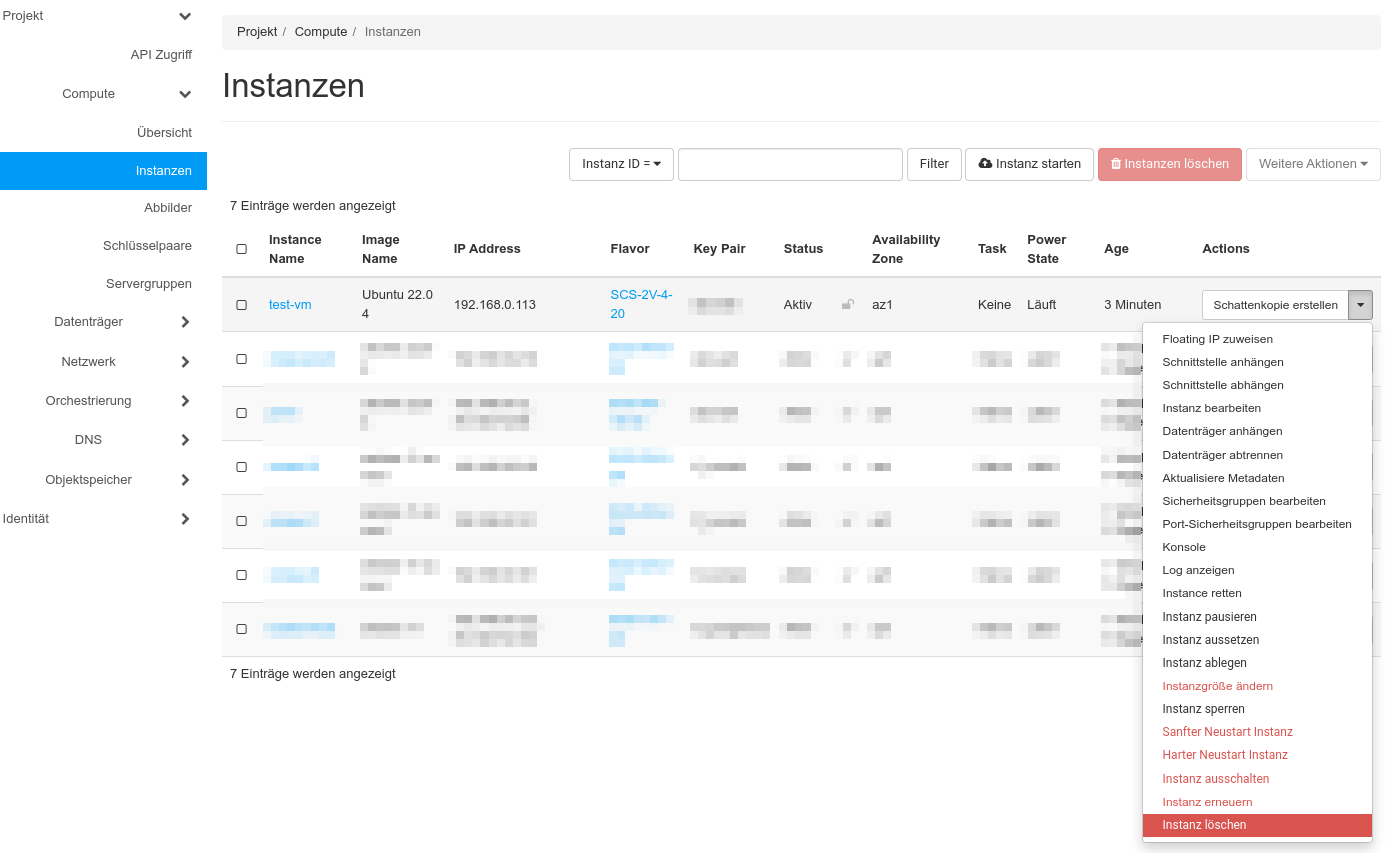The height and width of the screenshot is (853, 1393).
Task: Click the Filter button
Action: 934,164
